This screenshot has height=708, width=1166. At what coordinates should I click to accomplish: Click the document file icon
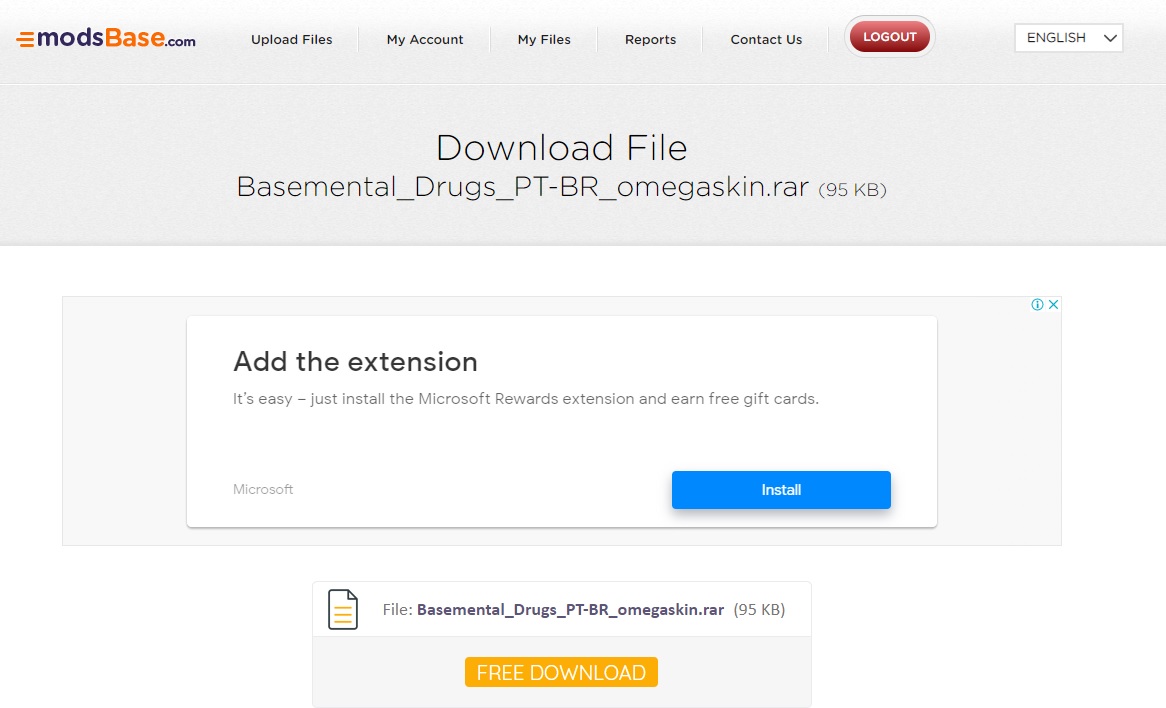coord(343,609)
